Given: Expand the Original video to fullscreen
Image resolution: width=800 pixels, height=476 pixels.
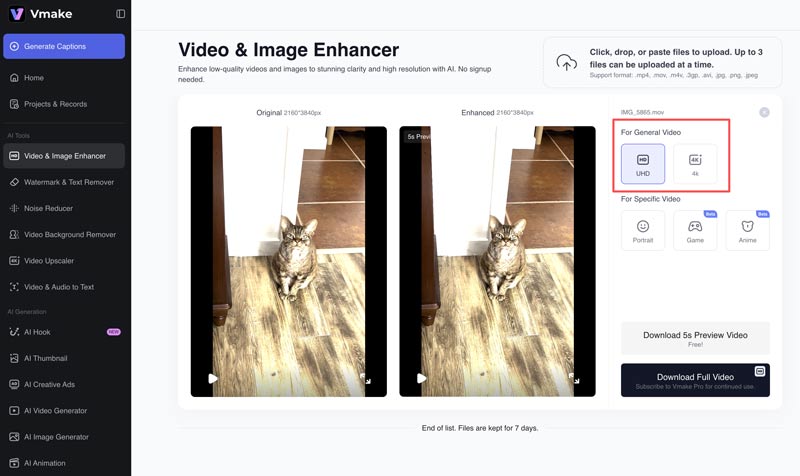Looking at the screenshot, I should point(366,379).
